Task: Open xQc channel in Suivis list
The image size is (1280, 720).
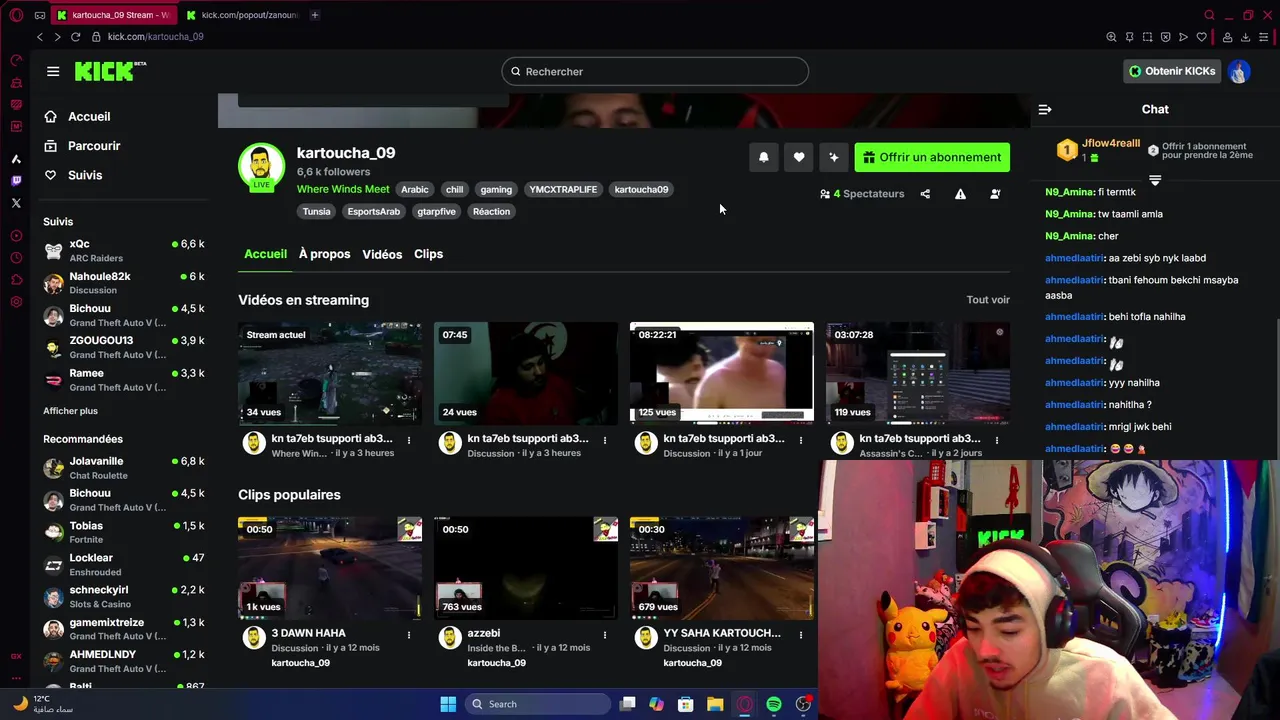Action: [x=124, y=251]
